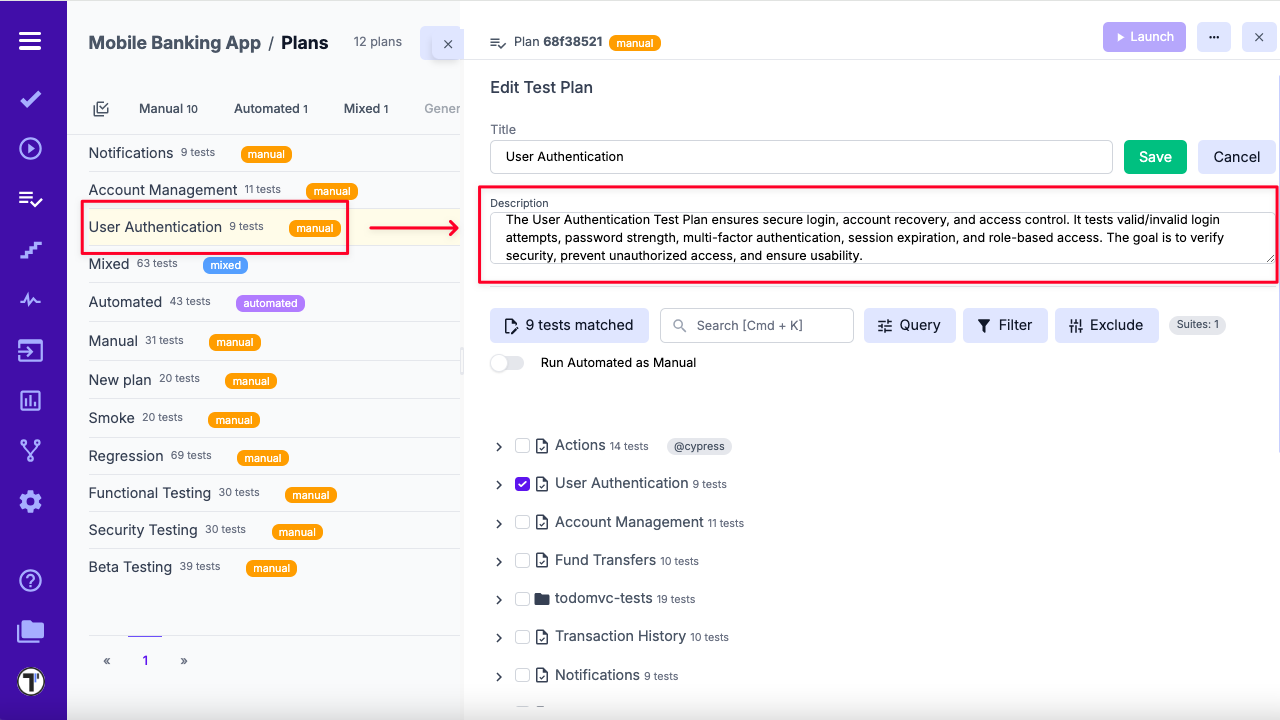Uncheck the User Authentication suite checkbox

click(x=522, y=484)
